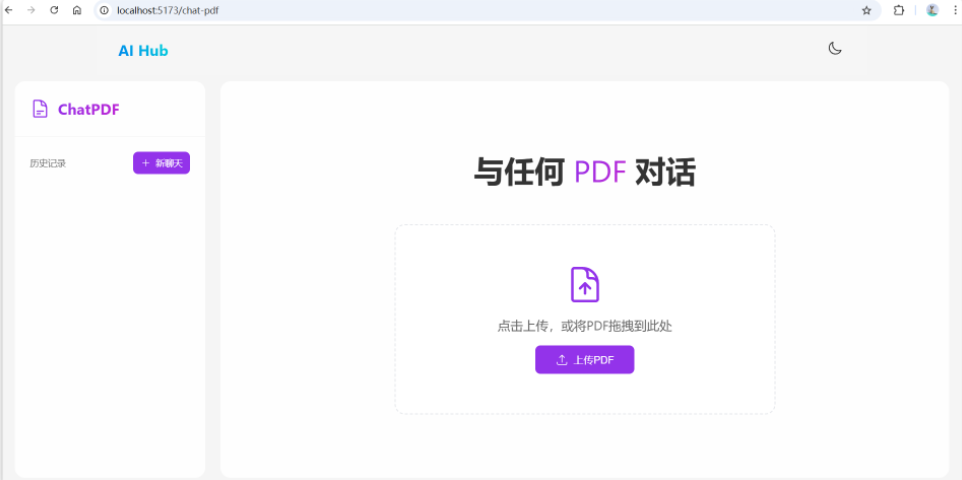Screen dimensions: 962x480
Task: Go to browser home icon
Action: (77, 10)
